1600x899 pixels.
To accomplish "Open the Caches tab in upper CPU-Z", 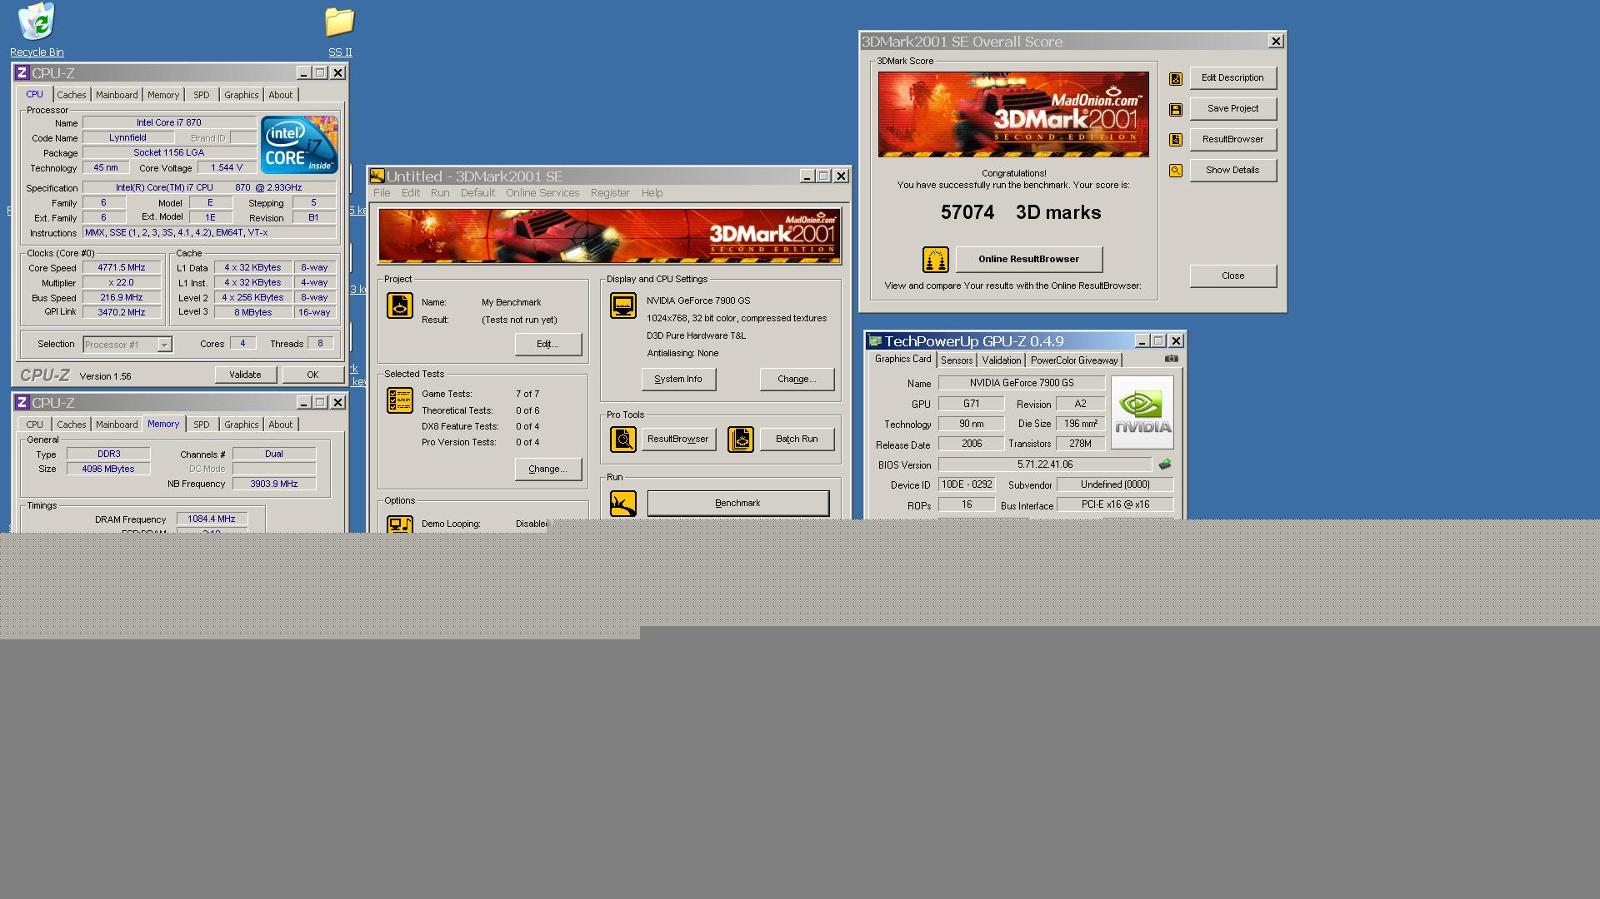I will [x=71, y=95].
